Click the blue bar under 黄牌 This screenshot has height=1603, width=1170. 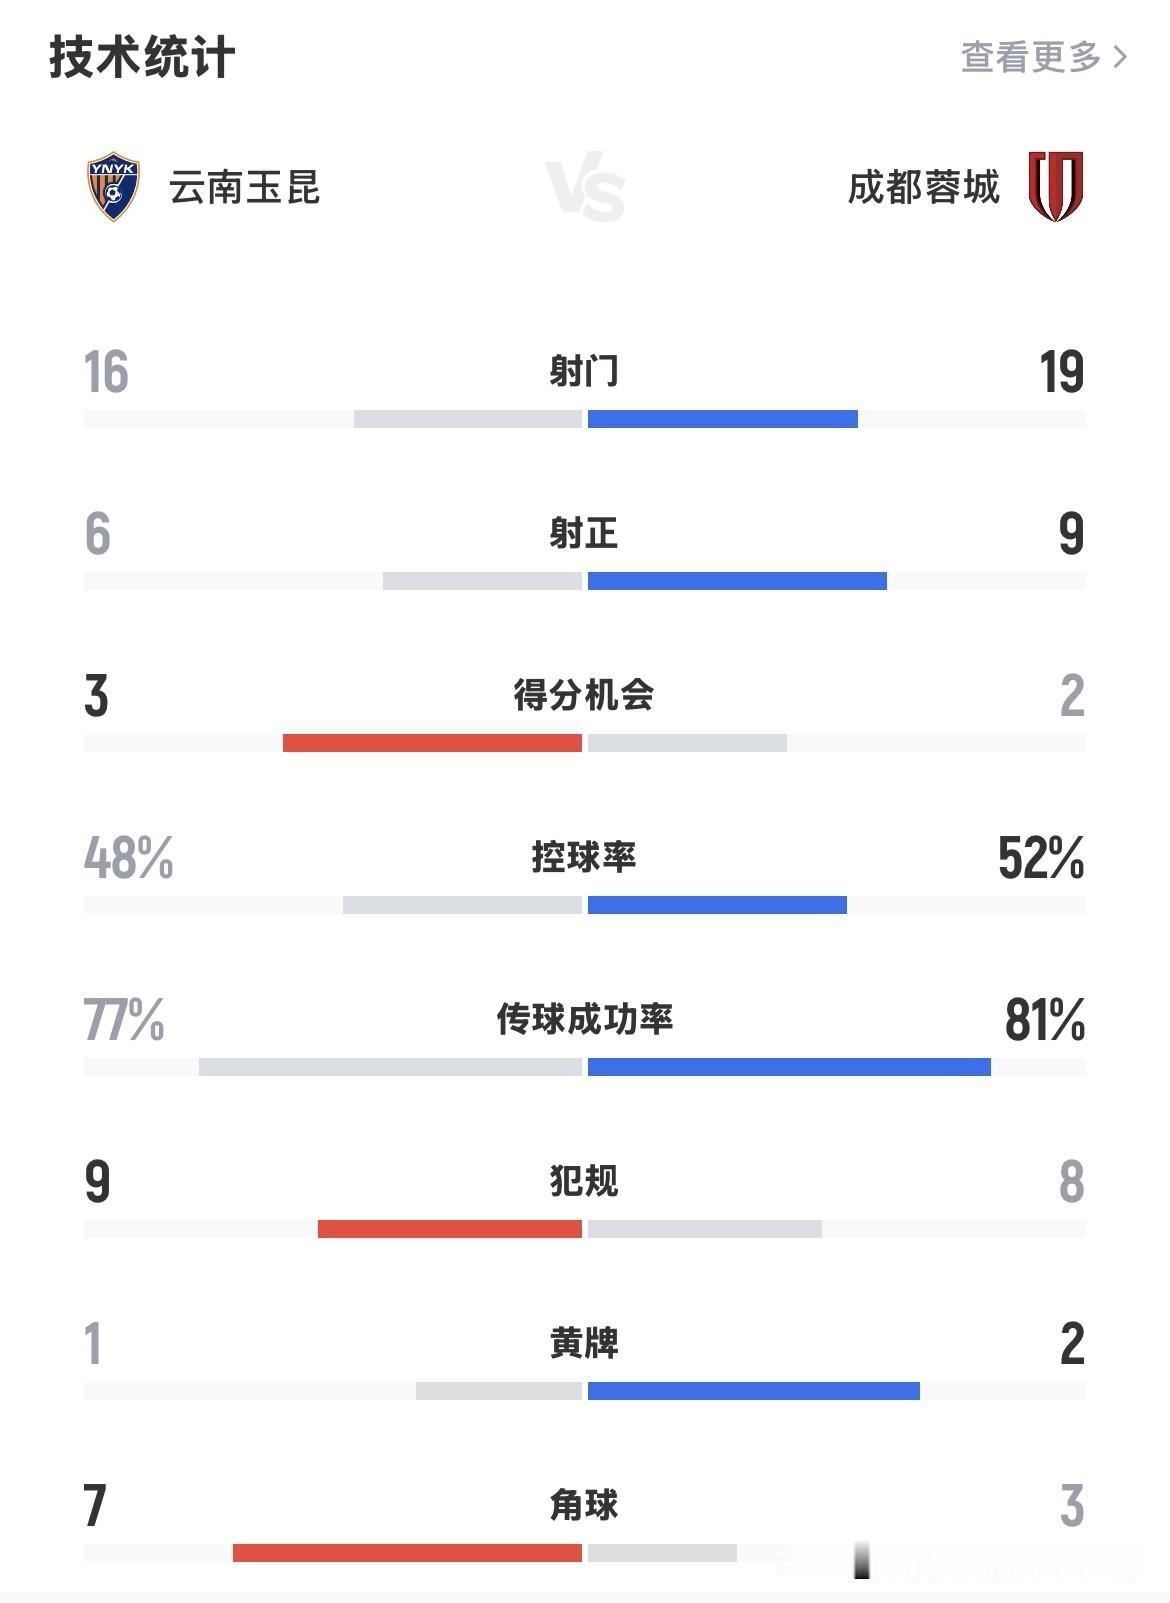point(754,1391)
